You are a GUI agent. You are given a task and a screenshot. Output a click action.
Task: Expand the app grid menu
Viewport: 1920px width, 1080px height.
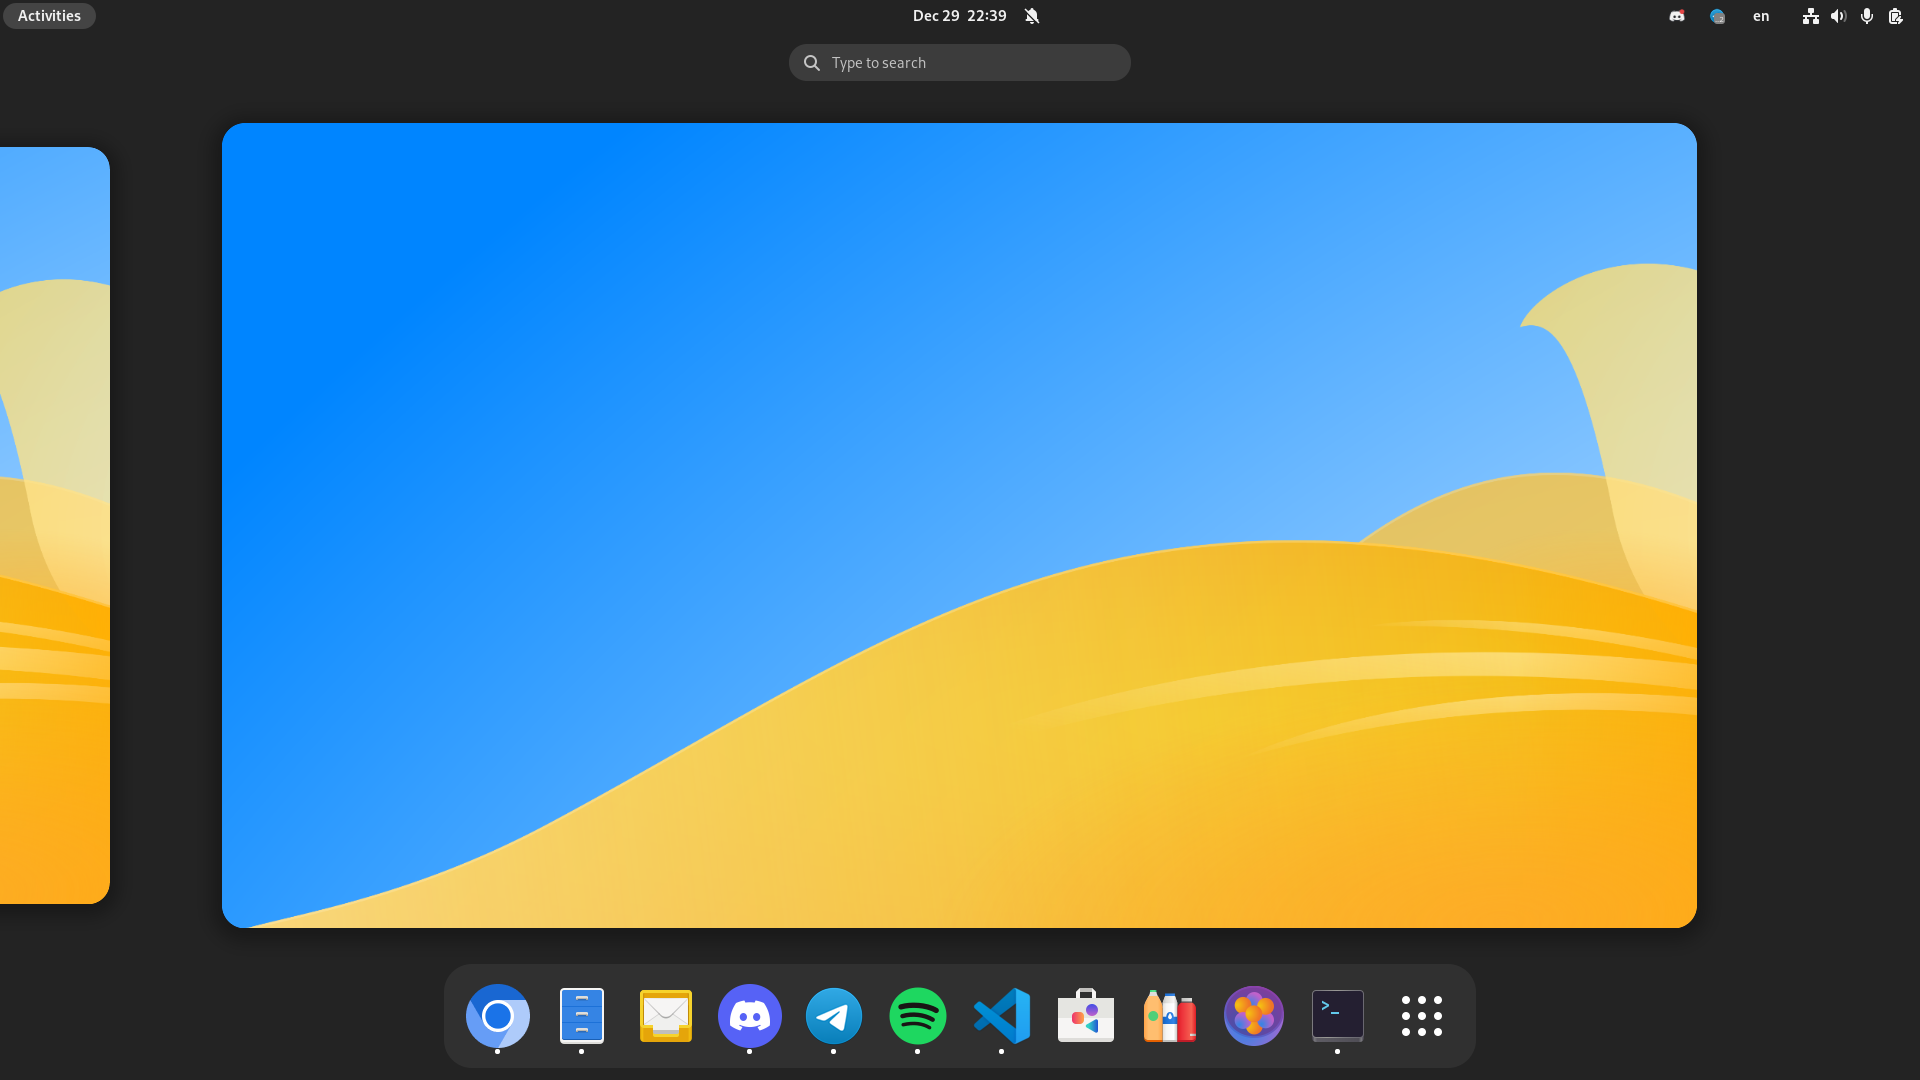[1422, 1015]
